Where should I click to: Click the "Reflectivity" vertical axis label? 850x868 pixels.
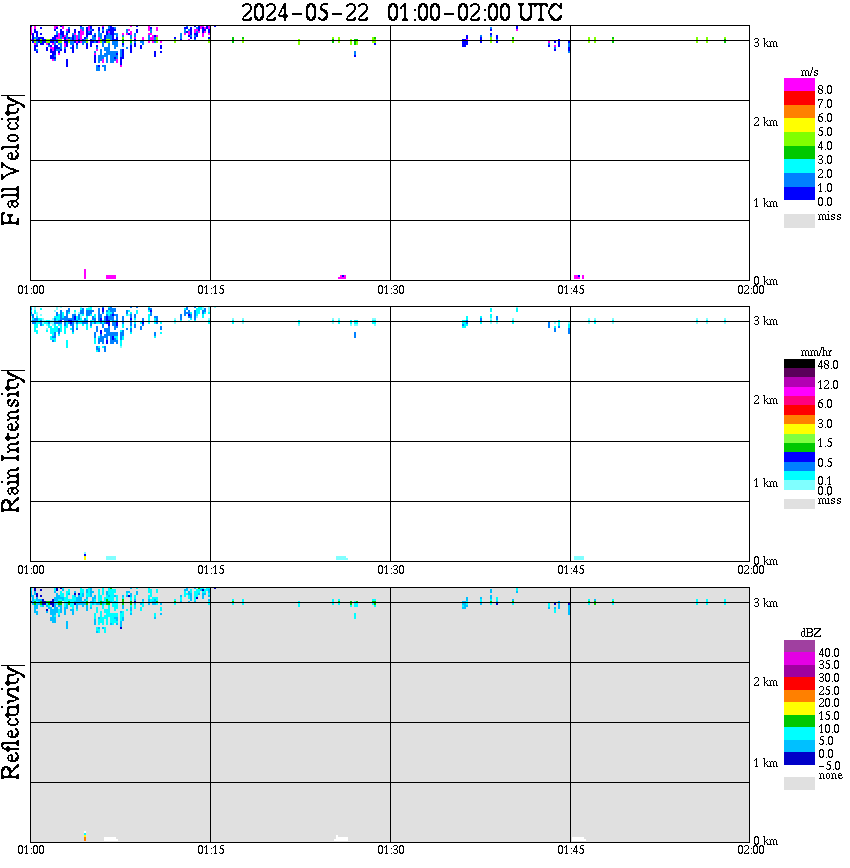[x=11, y=721]
